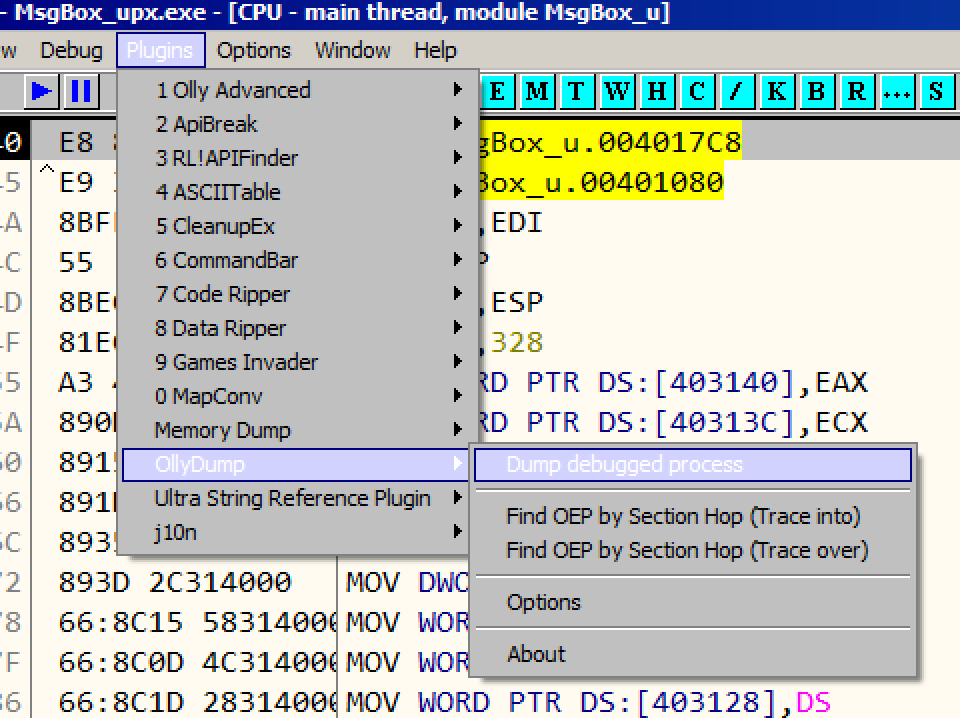Open Call stack window (K button)

coord(776,92)
